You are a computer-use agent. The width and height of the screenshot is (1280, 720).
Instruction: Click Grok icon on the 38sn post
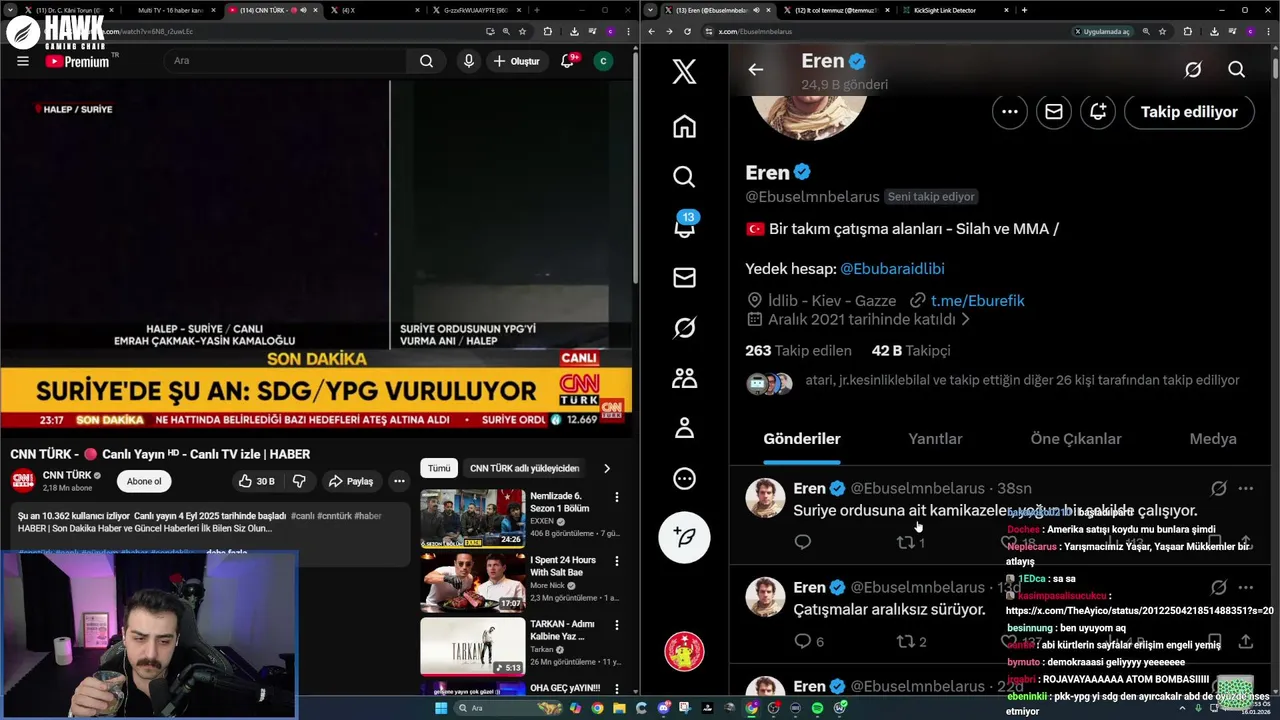1219,488
